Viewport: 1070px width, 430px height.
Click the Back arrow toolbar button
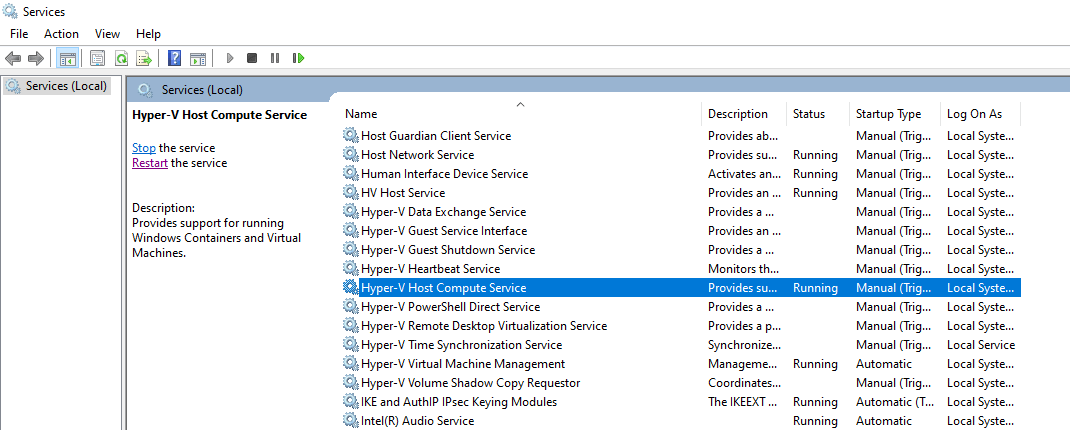click(13, 58)
